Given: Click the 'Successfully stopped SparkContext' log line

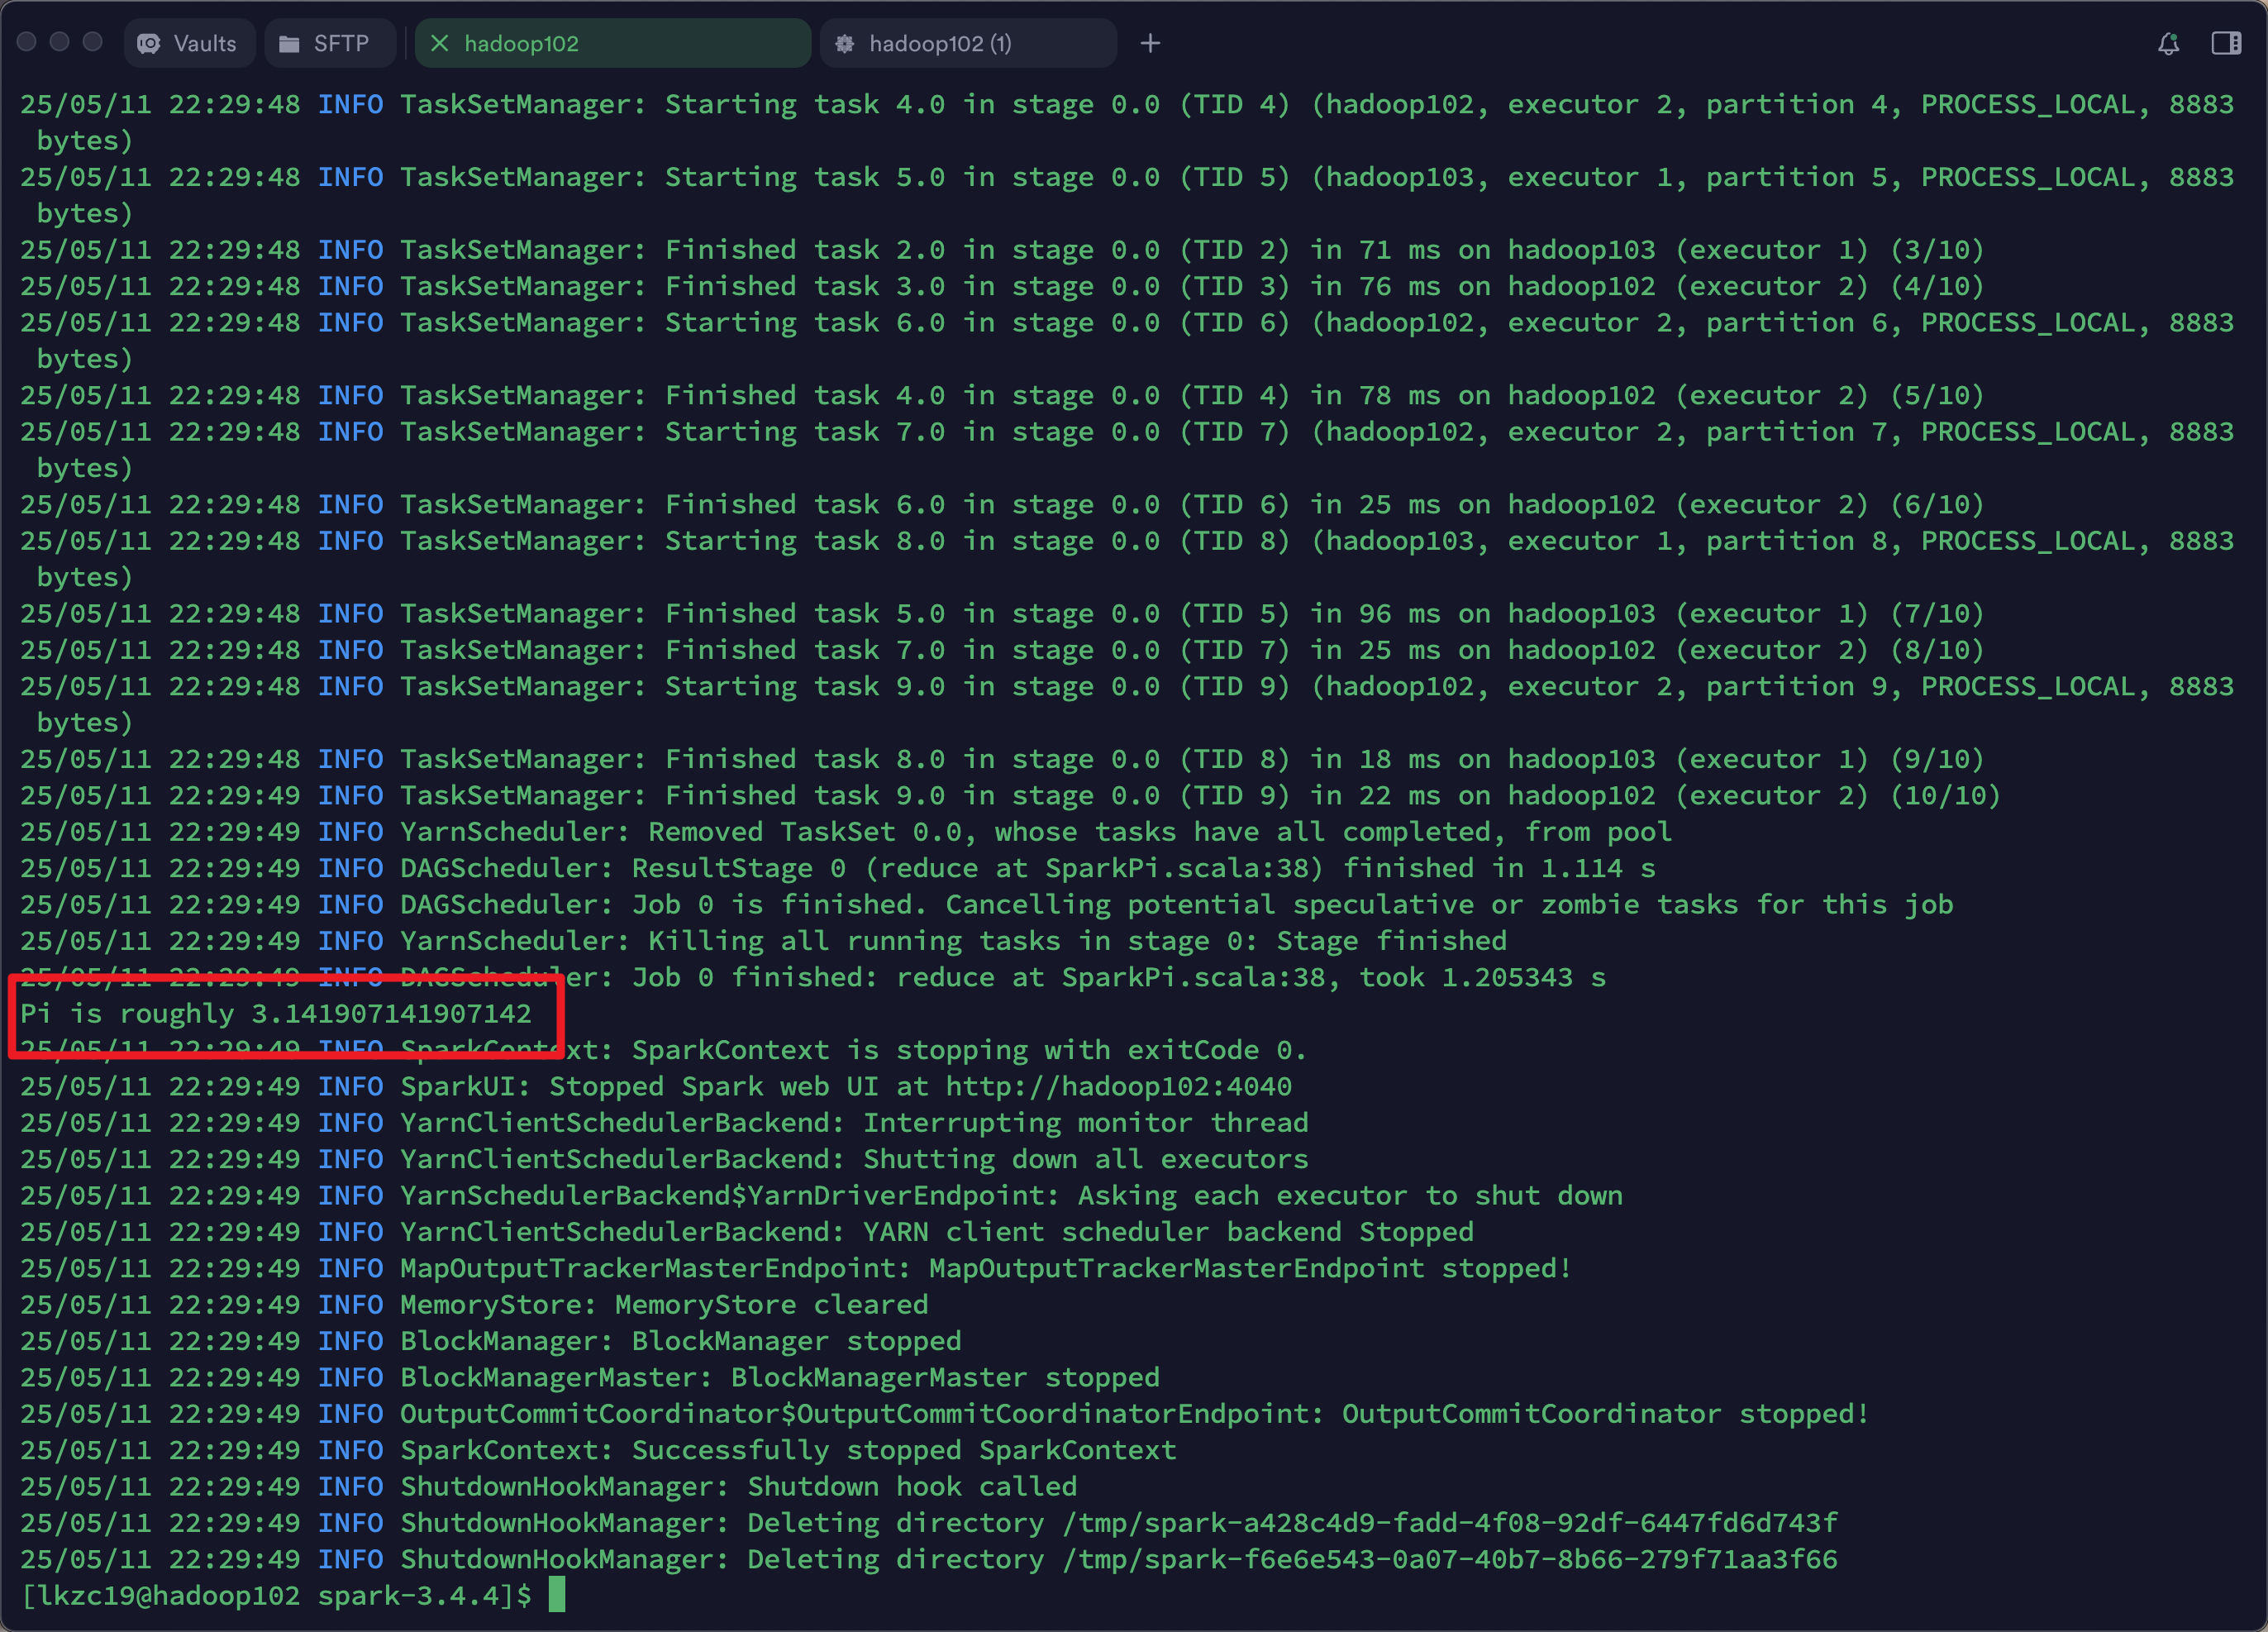Looking at the screenshot, I should click(903, 1450).
